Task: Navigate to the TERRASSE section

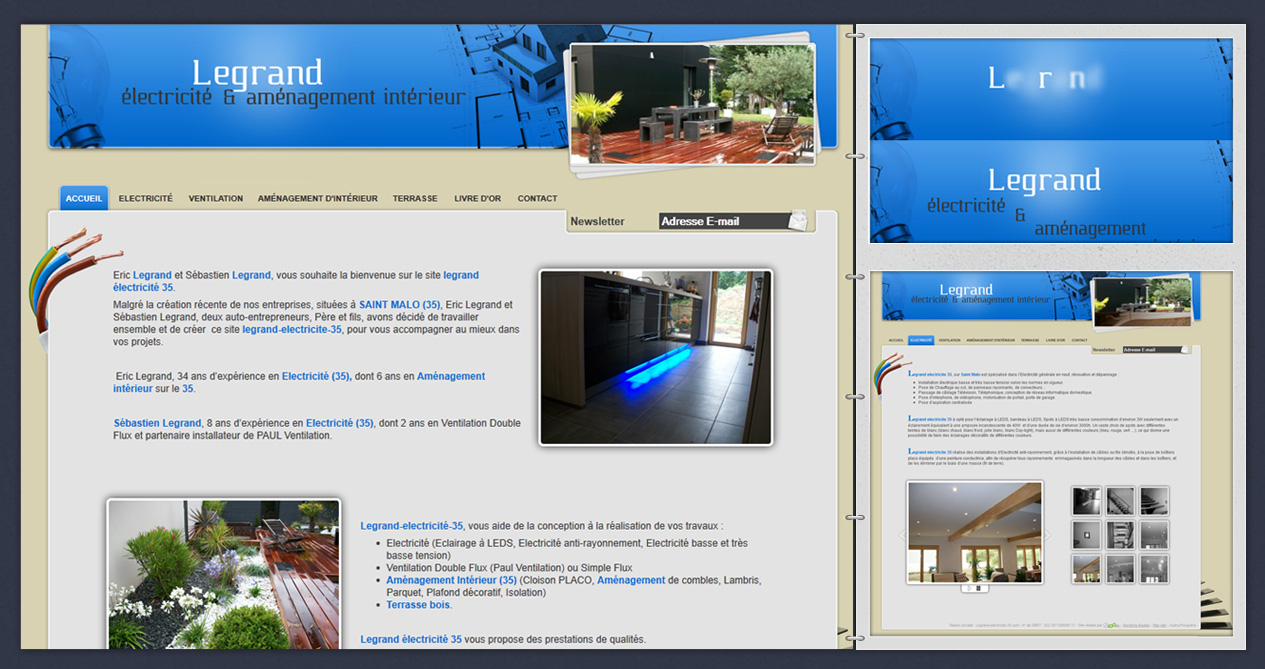Action: tap(415, 198)
